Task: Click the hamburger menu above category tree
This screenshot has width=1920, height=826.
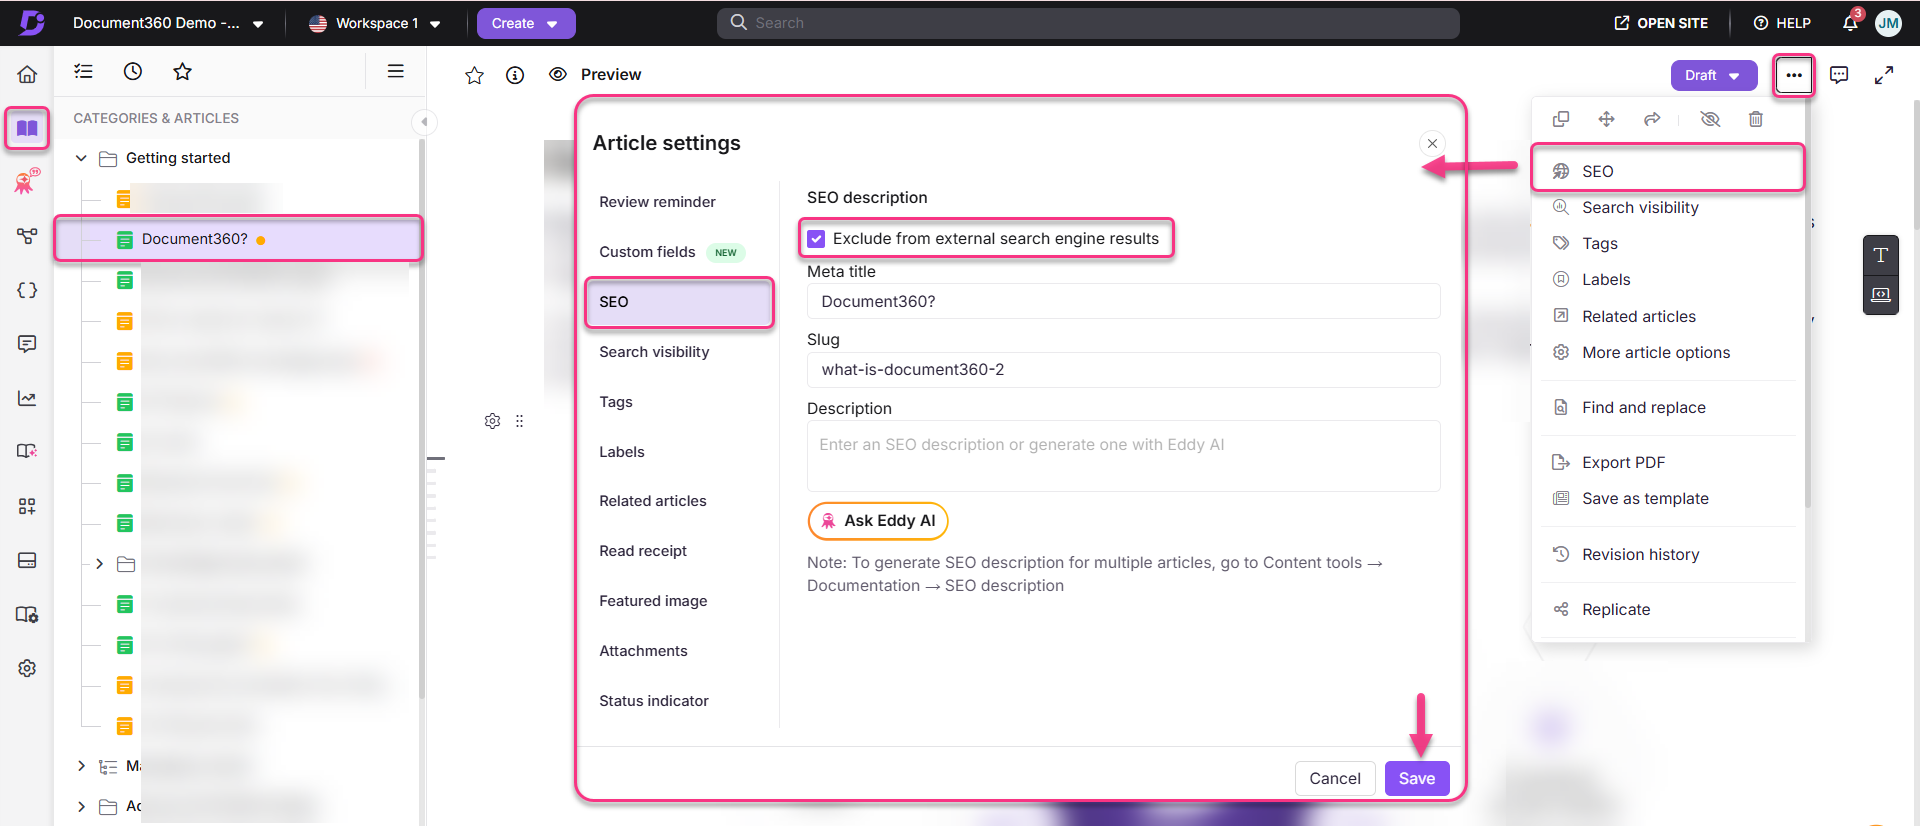Action: [x=396, y=71]
